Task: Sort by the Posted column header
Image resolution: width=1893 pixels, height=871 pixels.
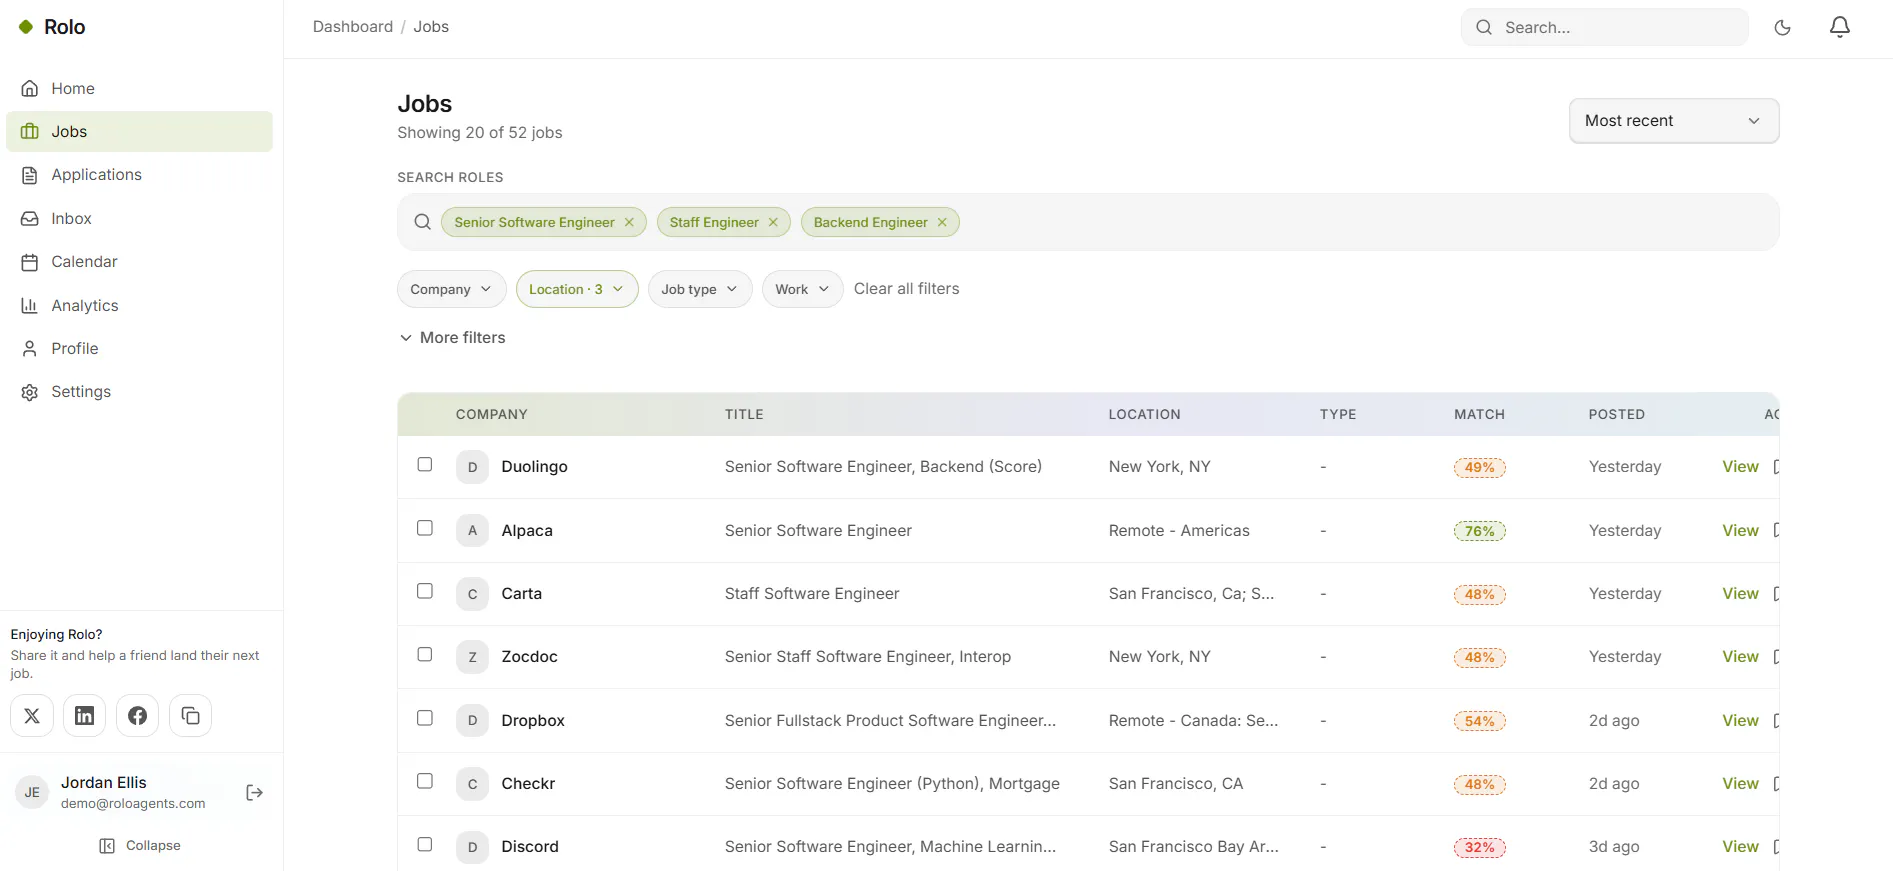Action: 1617,415
